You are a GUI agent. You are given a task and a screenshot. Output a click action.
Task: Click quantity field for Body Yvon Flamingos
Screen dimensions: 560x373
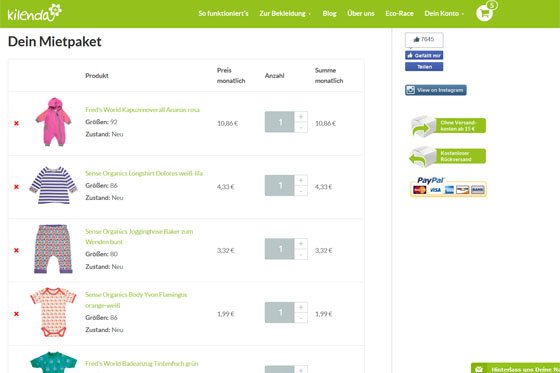click(279, 313)
